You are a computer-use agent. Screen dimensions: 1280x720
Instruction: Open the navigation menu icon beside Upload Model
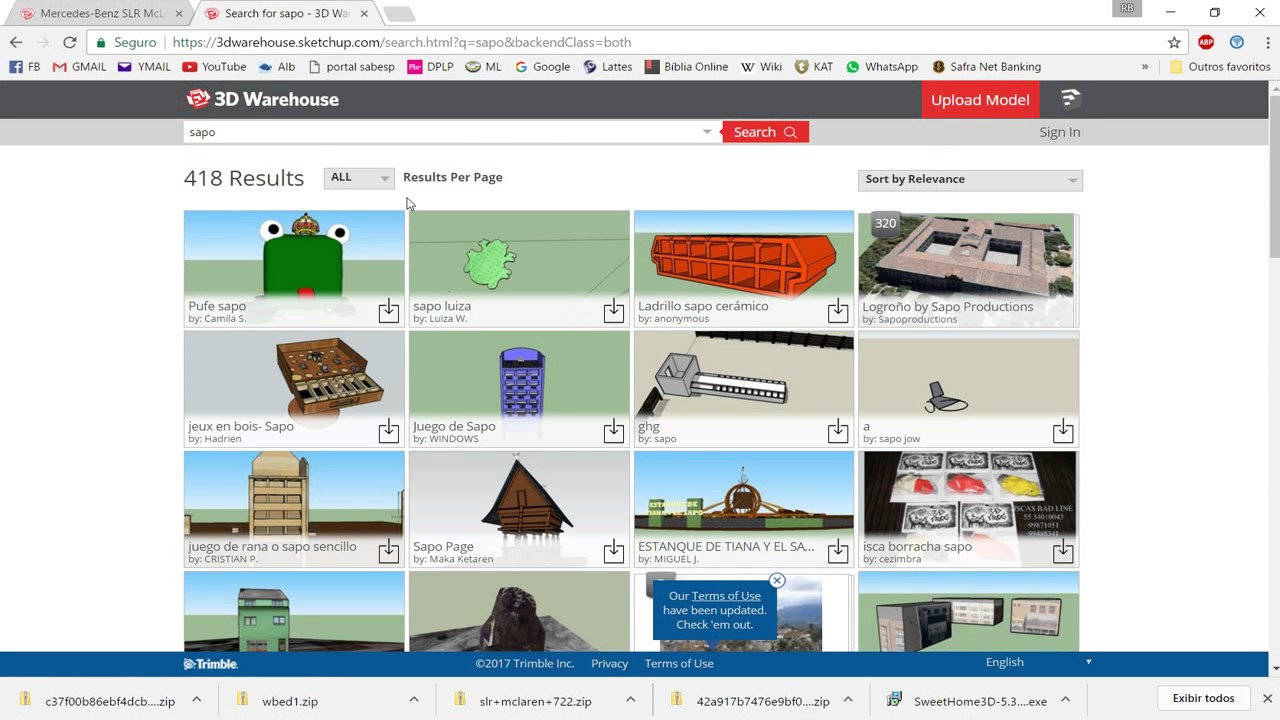tap(1070, 98)
